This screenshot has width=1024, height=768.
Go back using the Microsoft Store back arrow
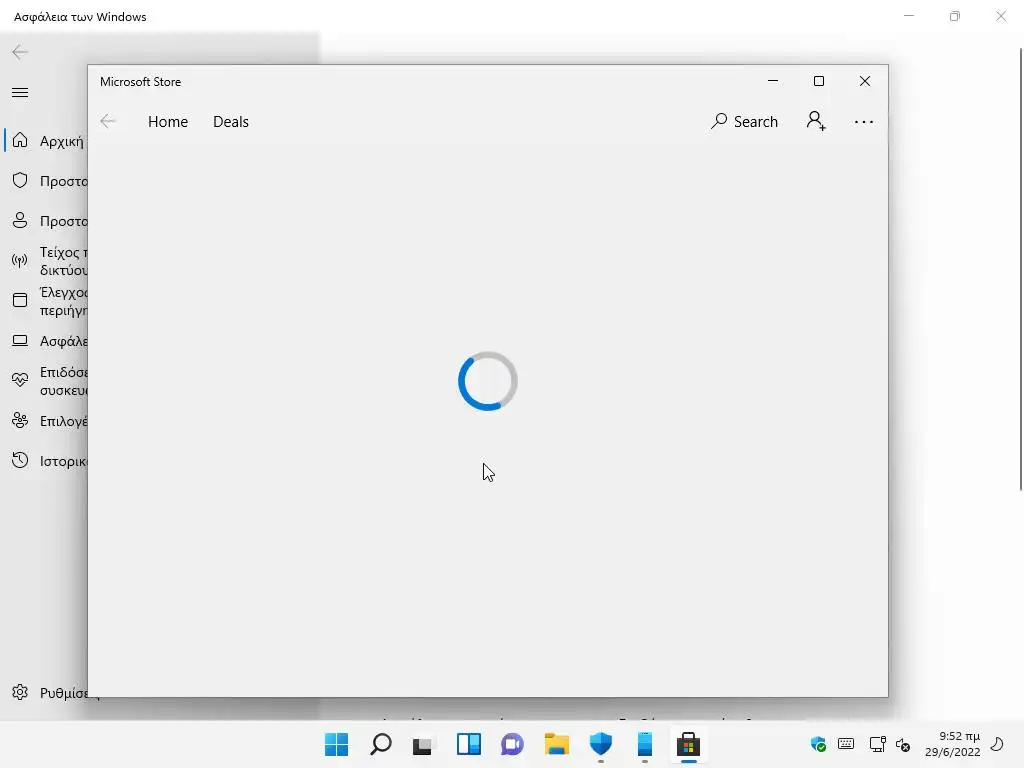(x=108, y=121)
